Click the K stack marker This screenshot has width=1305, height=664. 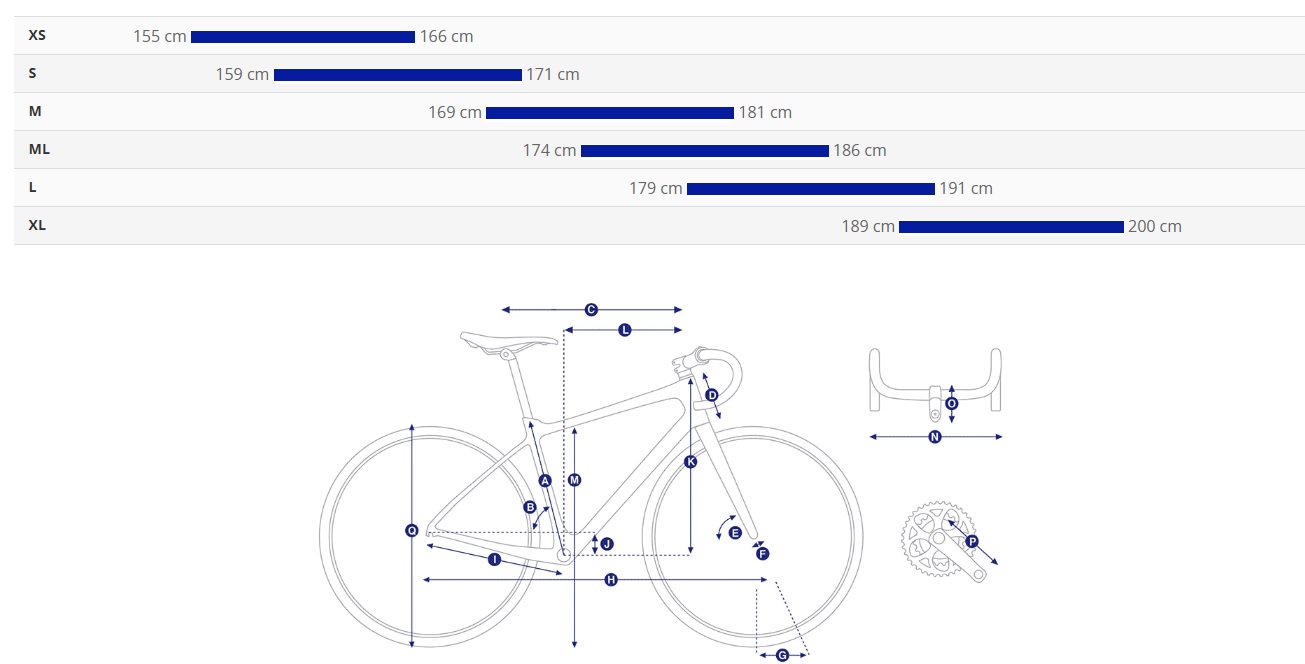pyautogui.click(x=690, y=462)
